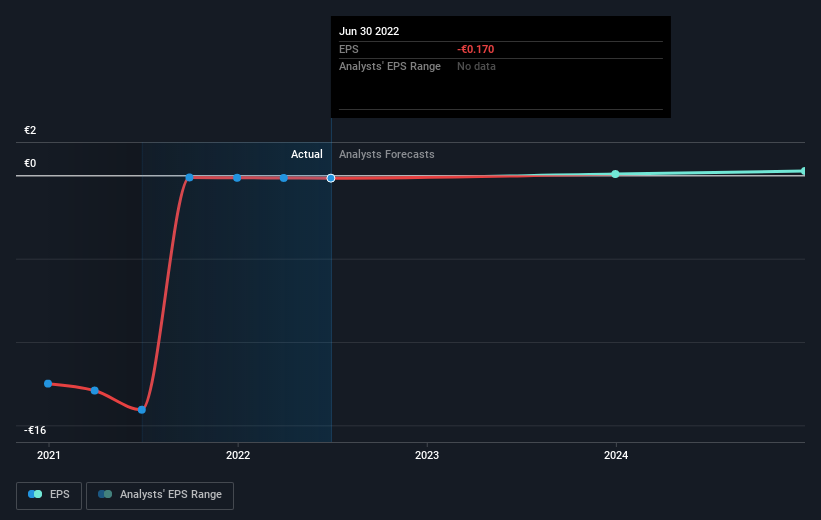Select the EPS data point in early 2022 after the year mark
This screenshot has width=821, height=520.
pyautogui.click(x=284, y=178)
